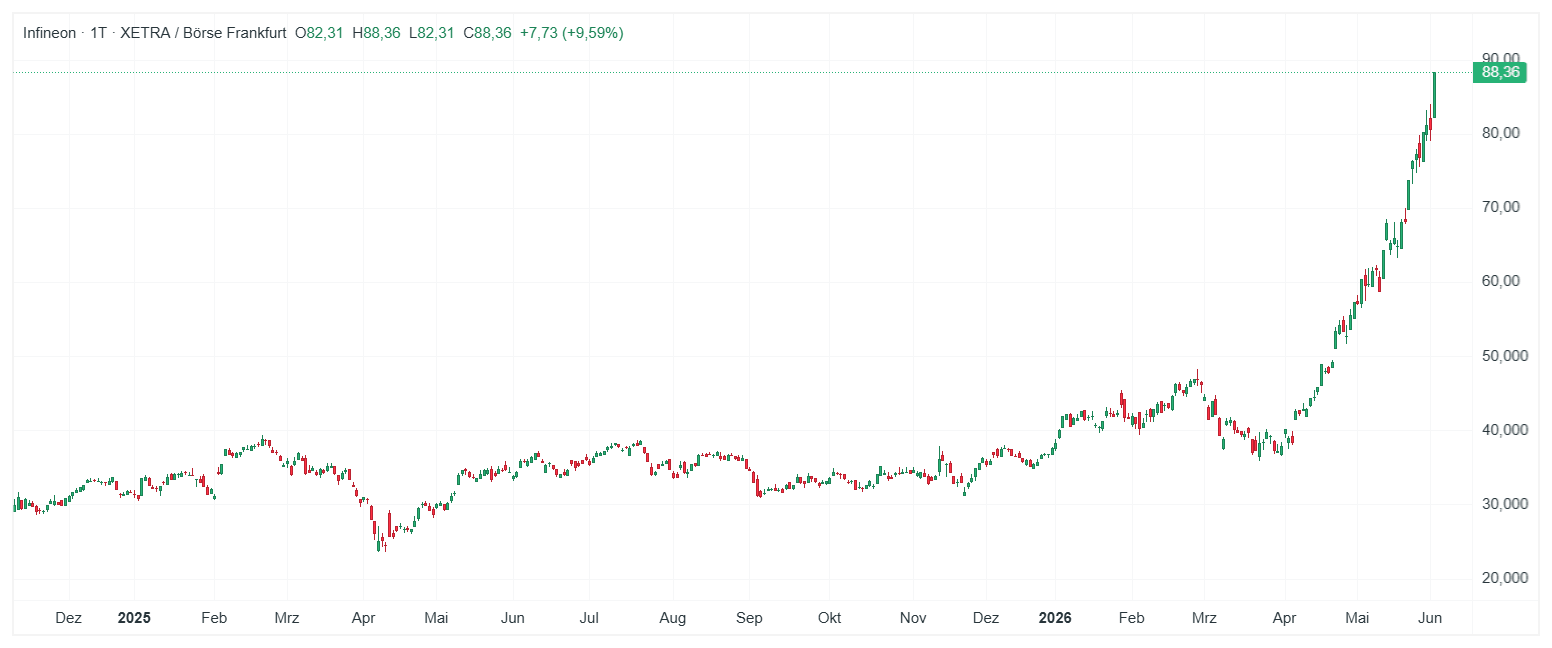Click the Infineon symbol title in legend
Screen dimensions: 1552x648
click(x=50, y=33)
